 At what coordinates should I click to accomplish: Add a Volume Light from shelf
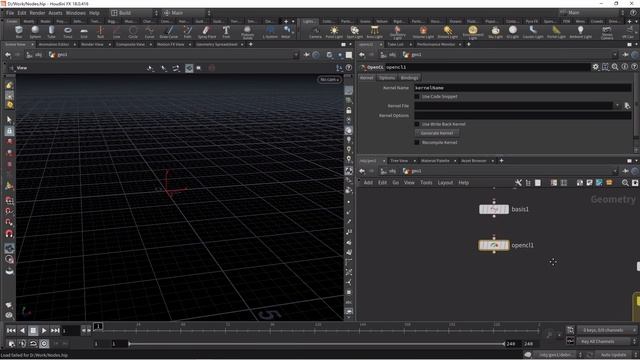423,32
